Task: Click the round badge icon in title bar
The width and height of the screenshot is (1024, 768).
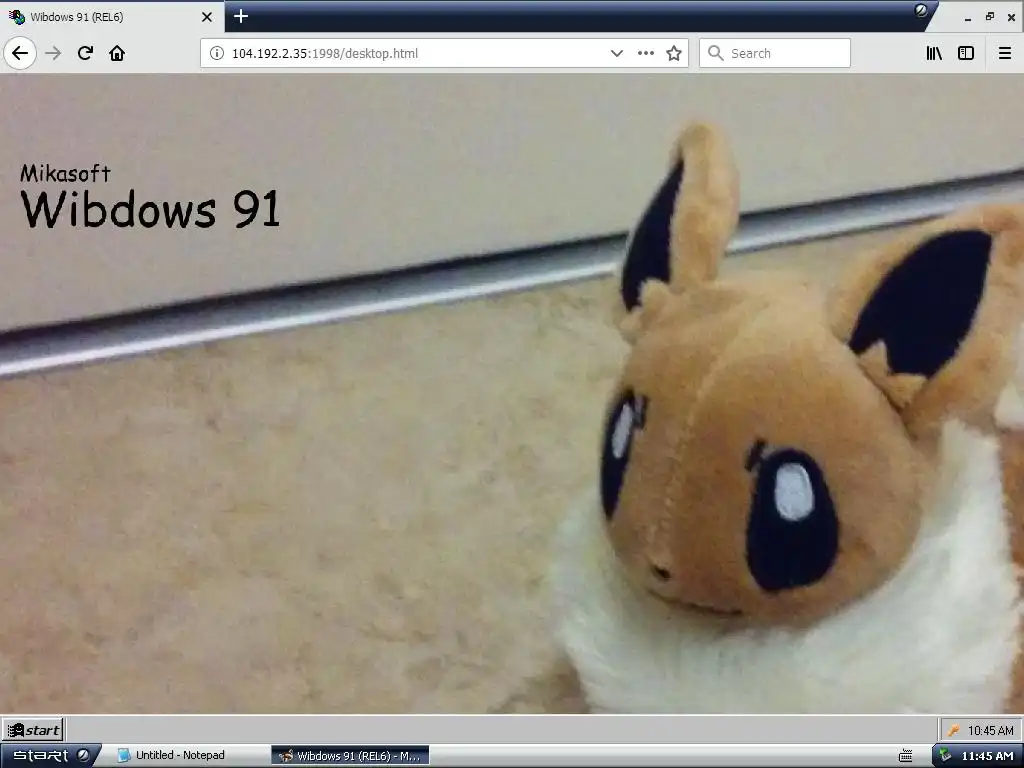Action: coord(921,10)
